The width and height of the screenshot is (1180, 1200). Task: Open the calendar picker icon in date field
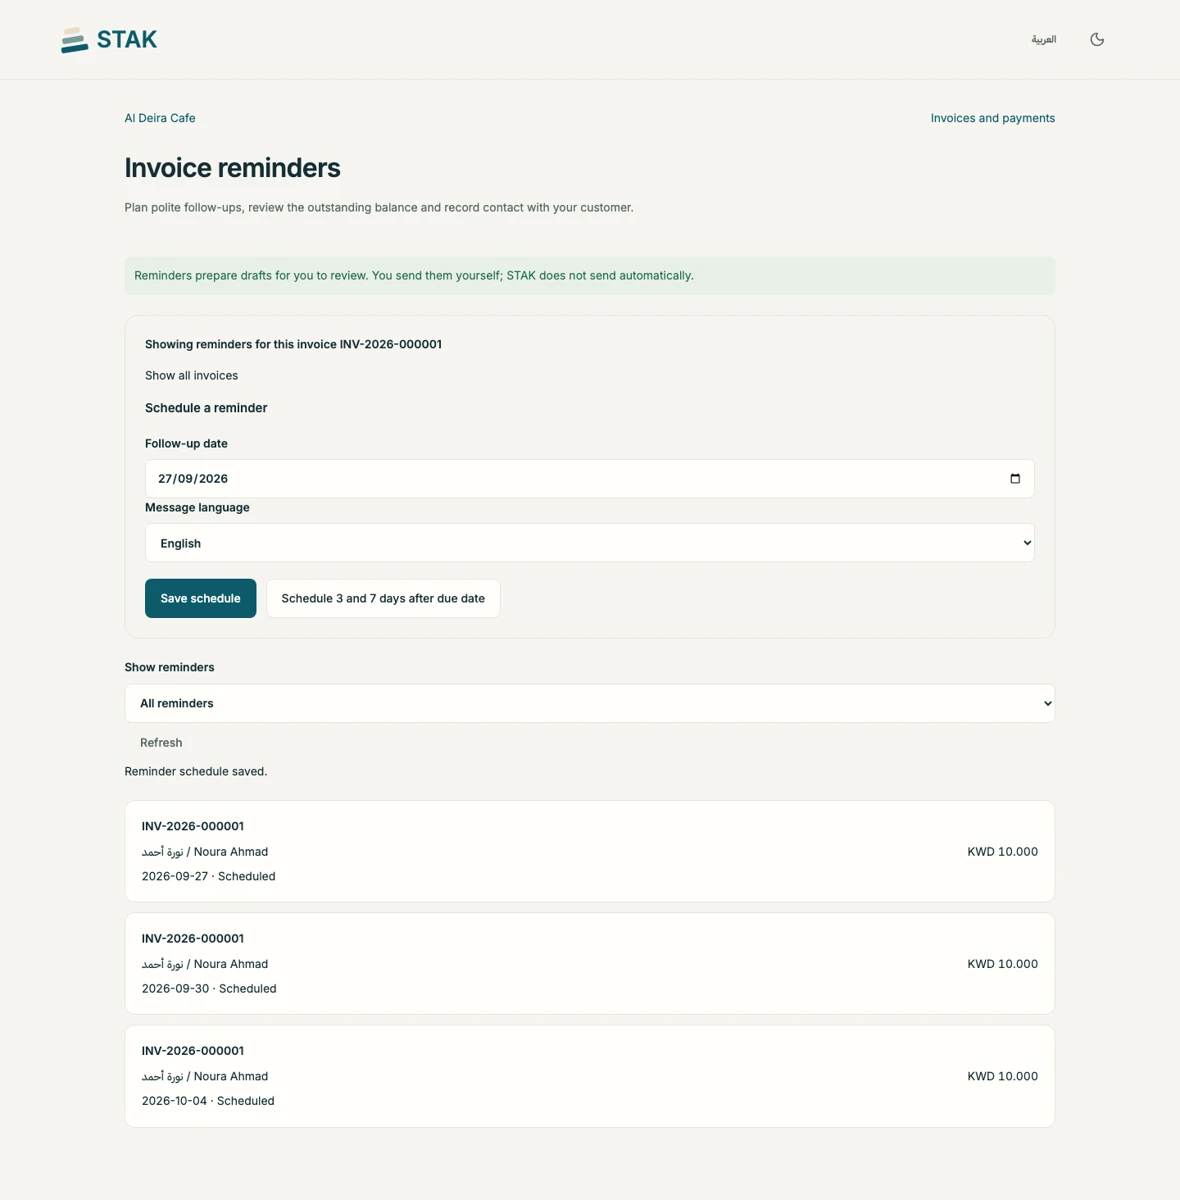(x=1015, y=479)
